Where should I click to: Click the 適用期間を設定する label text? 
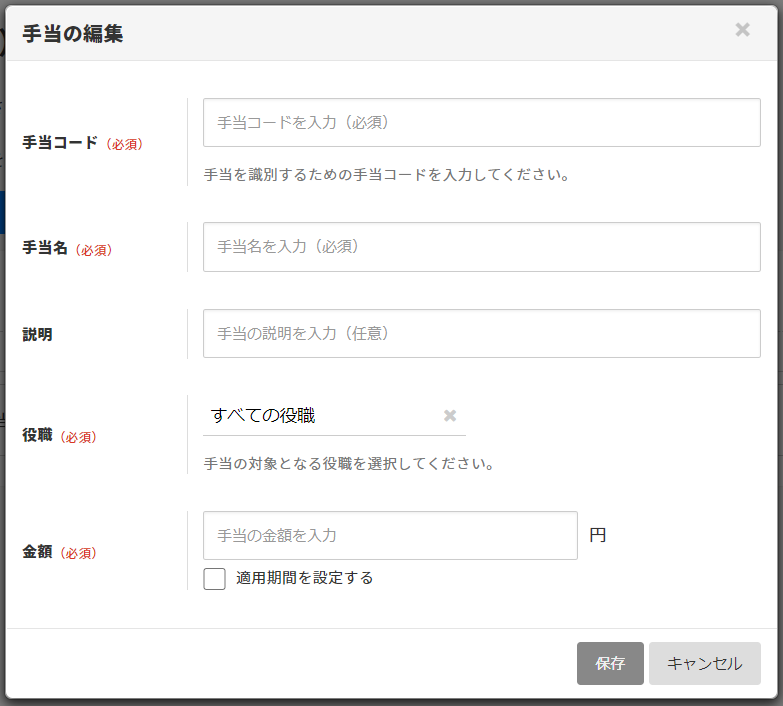point(304,578)
